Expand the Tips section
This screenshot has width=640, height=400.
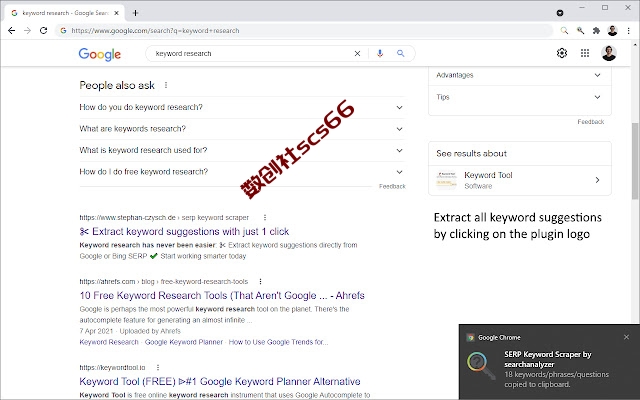coord(520,97)
